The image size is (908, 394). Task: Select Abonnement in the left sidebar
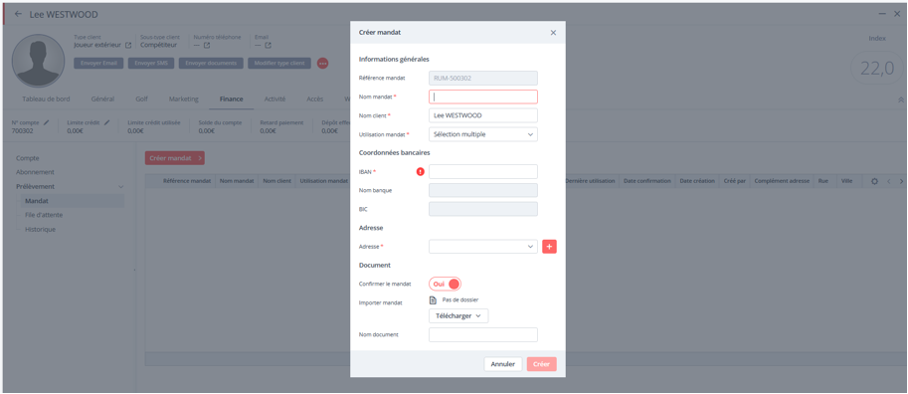[x=35, y=172]
